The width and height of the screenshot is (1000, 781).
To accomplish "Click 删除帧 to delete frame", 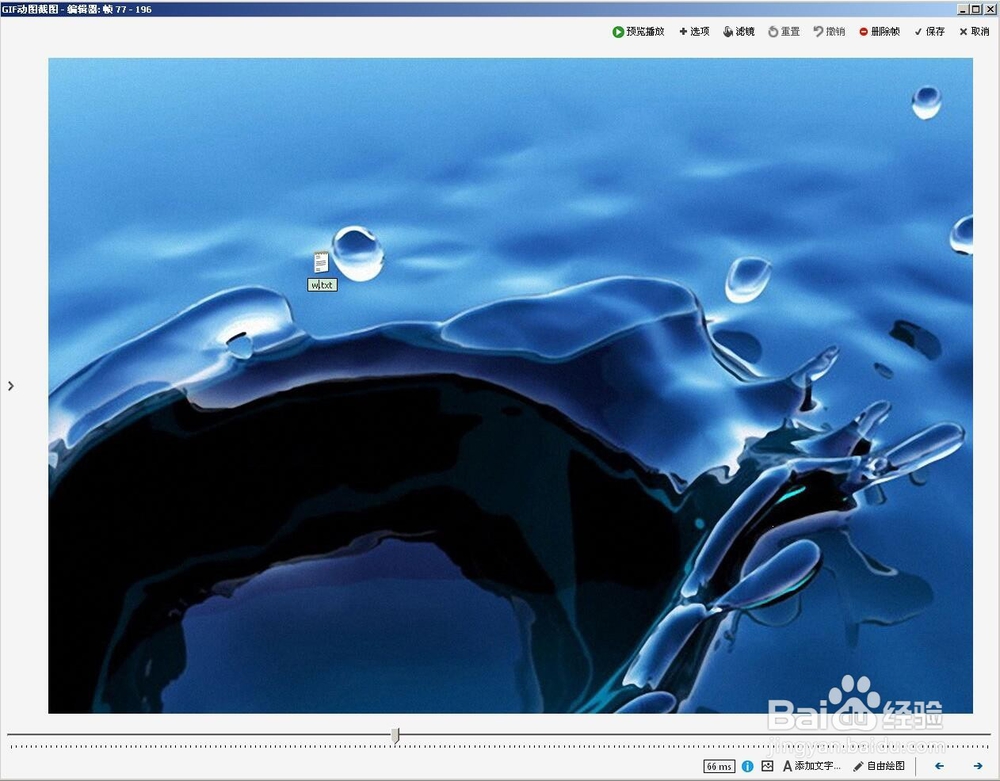I will [879, 31].
